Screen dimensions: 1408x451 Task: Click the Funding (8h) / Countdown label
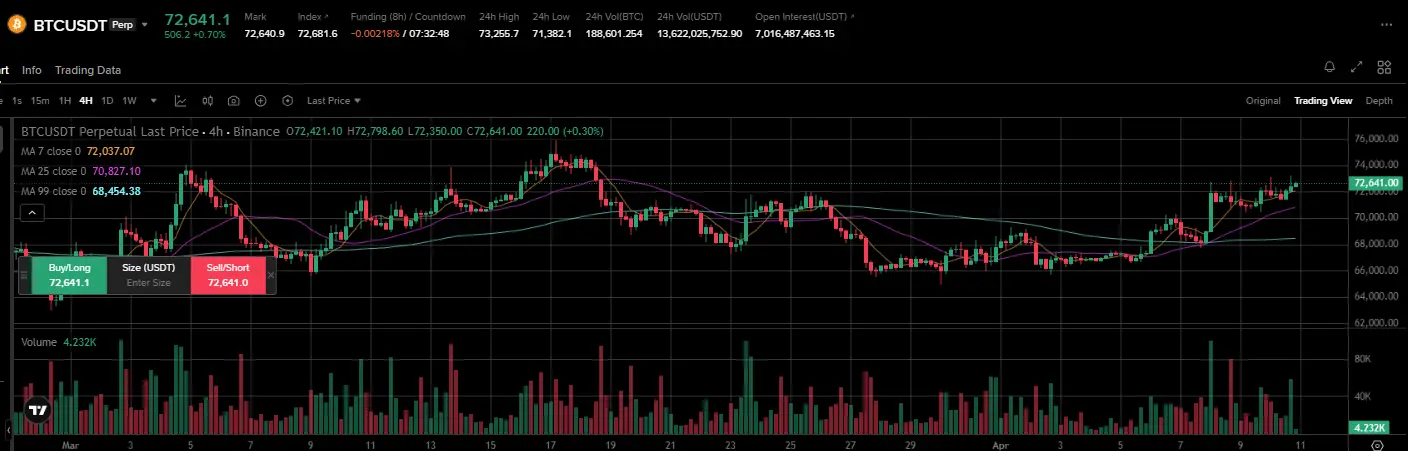pyautogui.click(x=408, y=17)
